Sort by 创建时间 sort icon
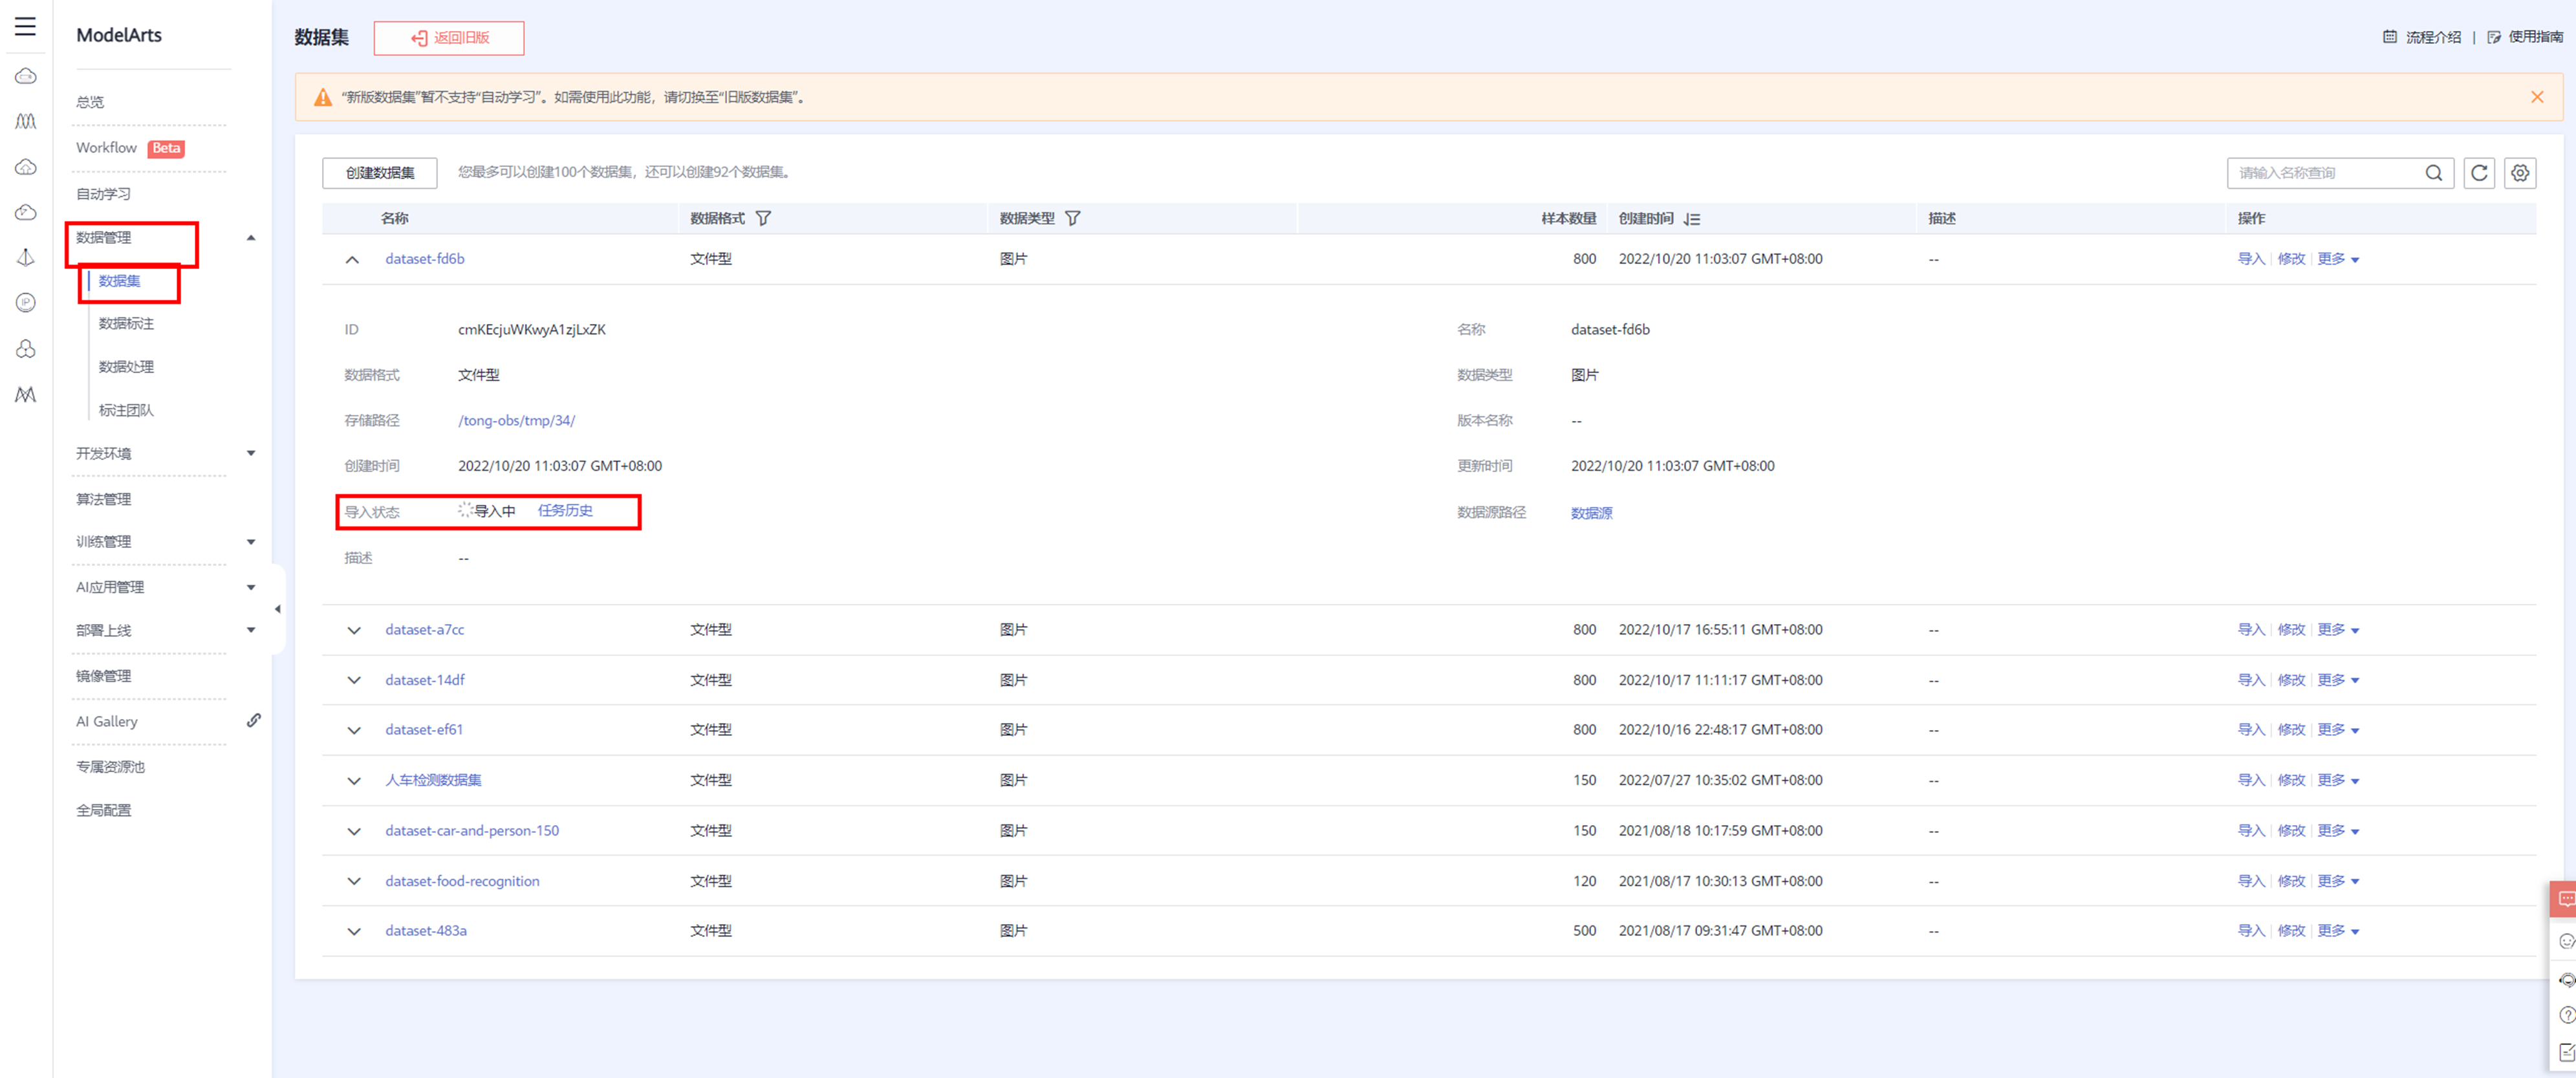The width and height of the screenshot is (2576, 1078). click(1691, 219)
